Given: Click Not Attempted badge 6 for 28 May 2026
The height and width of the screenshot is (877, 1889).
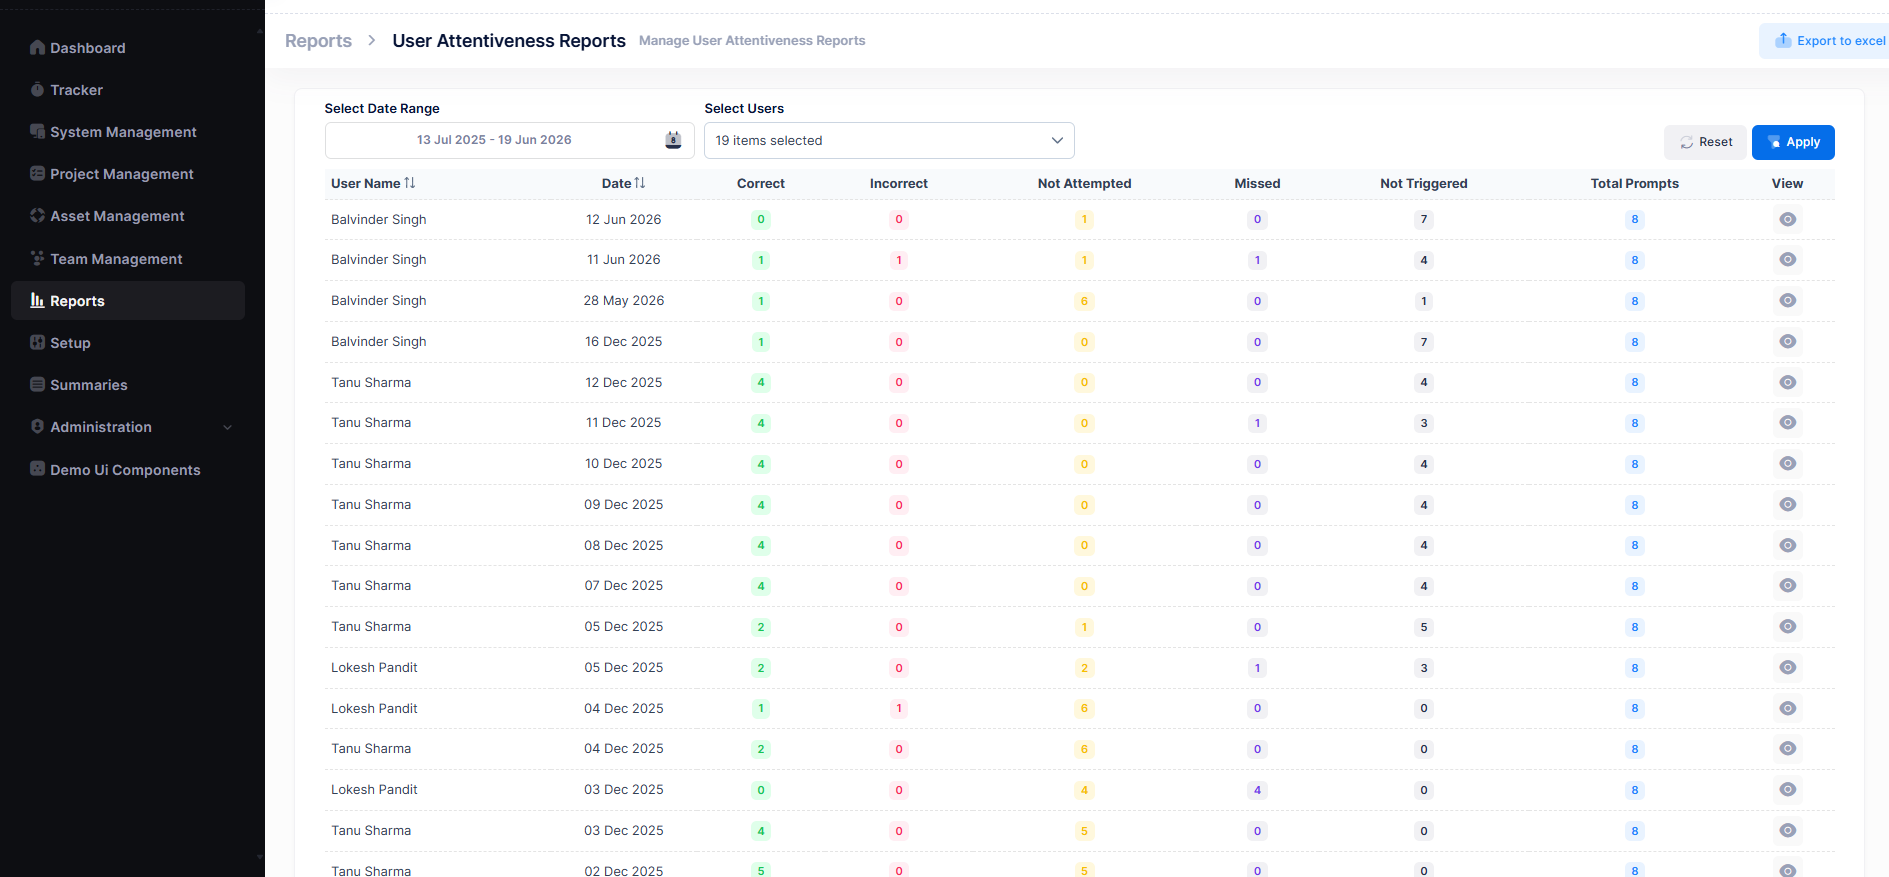Looking at the screenshot, I should tap(1084, 301).
